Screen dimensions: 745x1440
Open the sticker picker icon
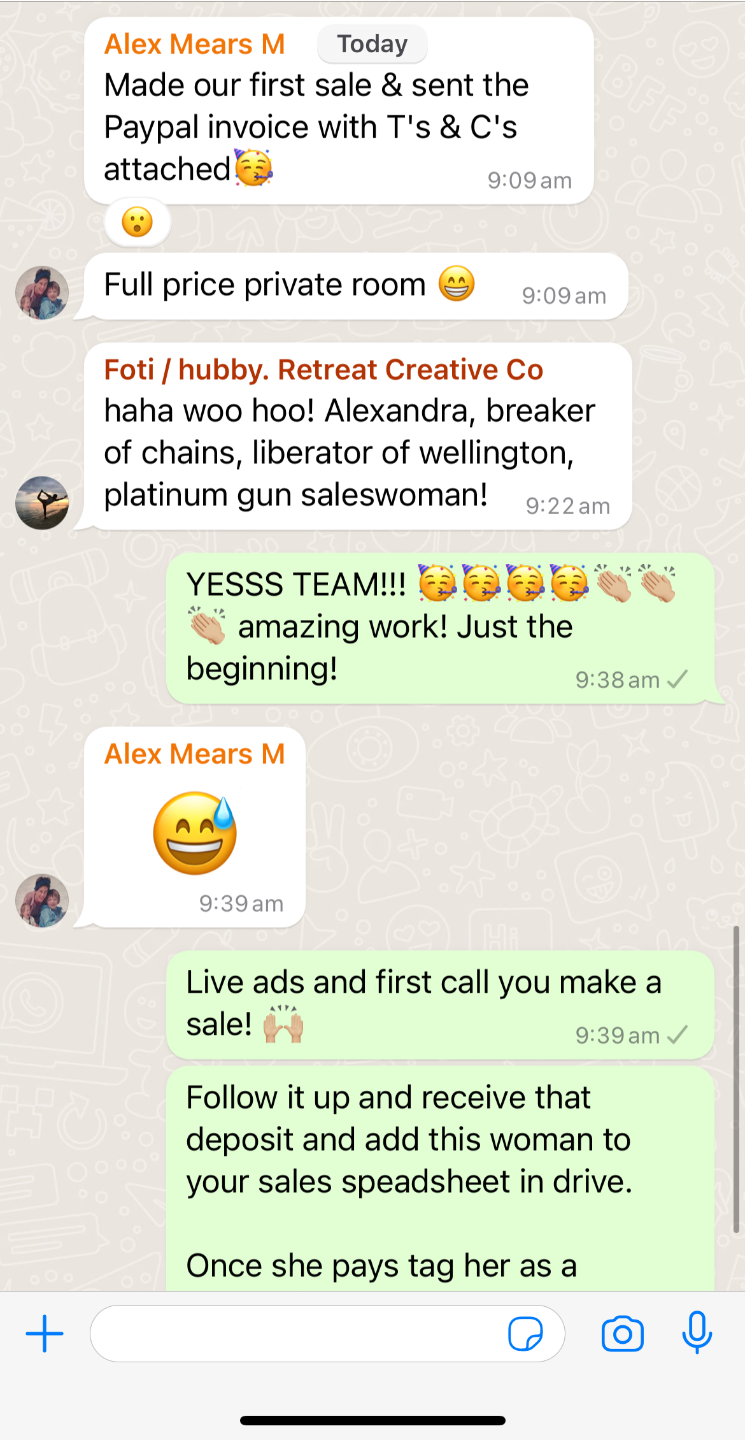tap(526, 1334)
